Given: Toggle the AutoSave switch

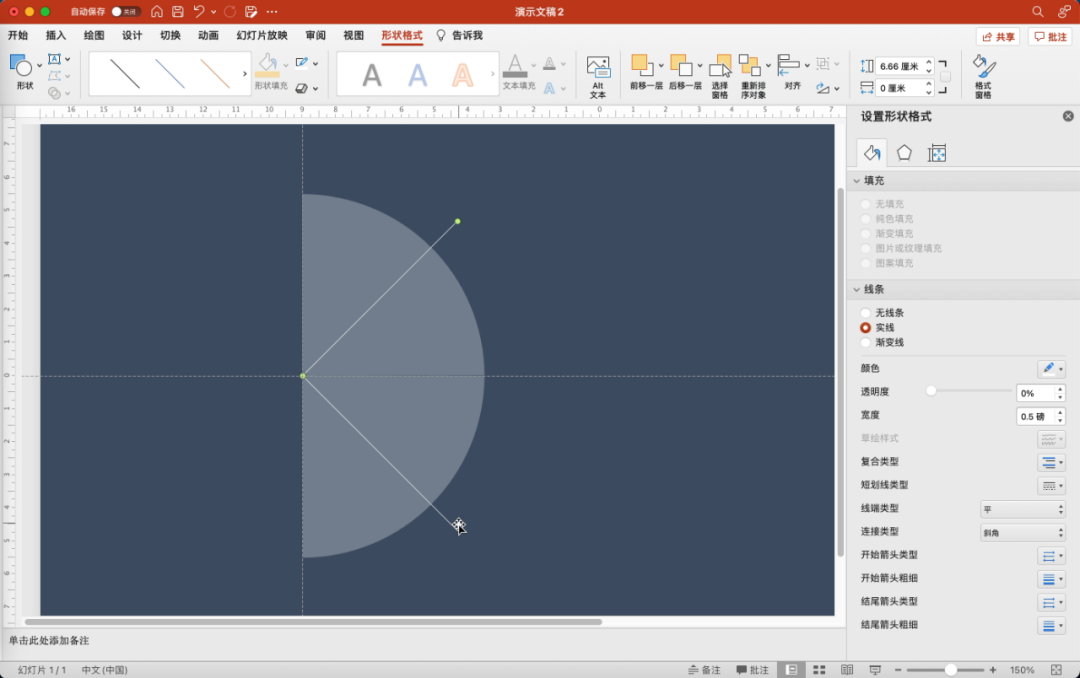Looking at the screenshot, I should coord(125,12).
